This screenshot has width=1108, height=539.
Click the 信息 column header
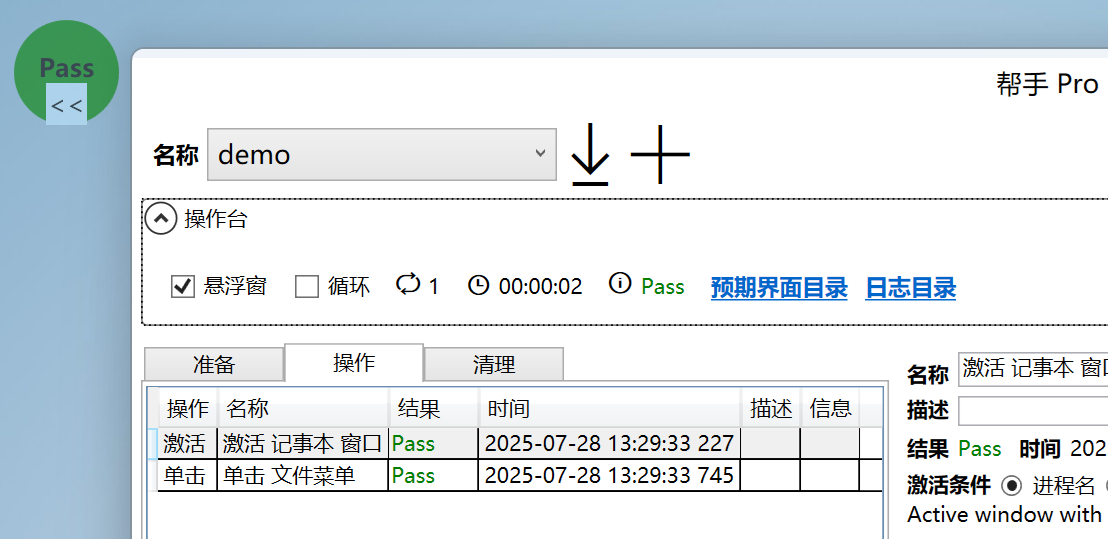830,408
